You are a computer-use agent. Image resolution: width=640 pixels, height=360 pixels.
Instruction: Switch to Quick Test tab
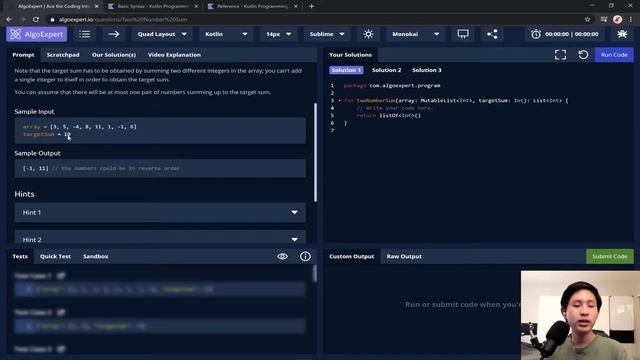(56, 256)
